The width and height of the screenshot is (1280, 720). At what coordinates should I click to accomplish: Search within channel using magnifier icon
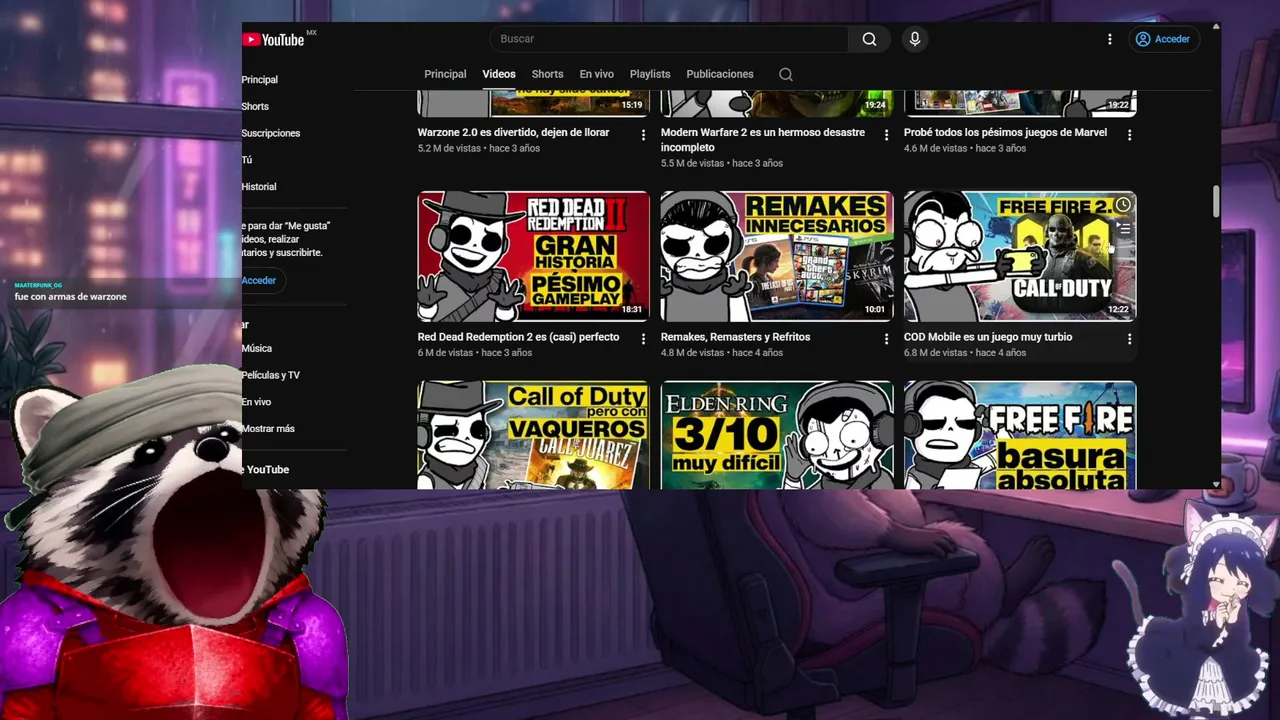click(786, 74)
